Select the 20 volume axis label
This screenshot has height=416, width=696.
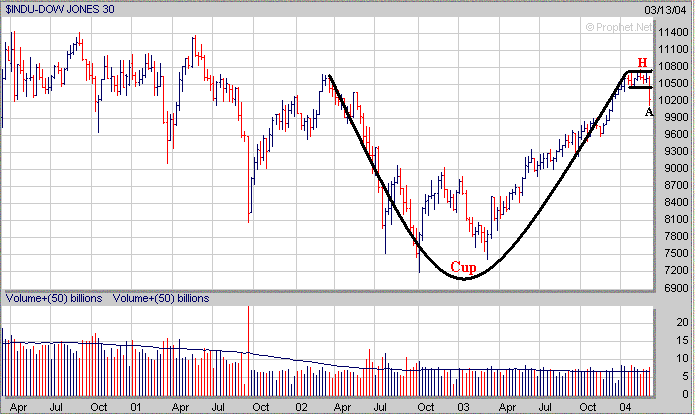tap(682, 322)
